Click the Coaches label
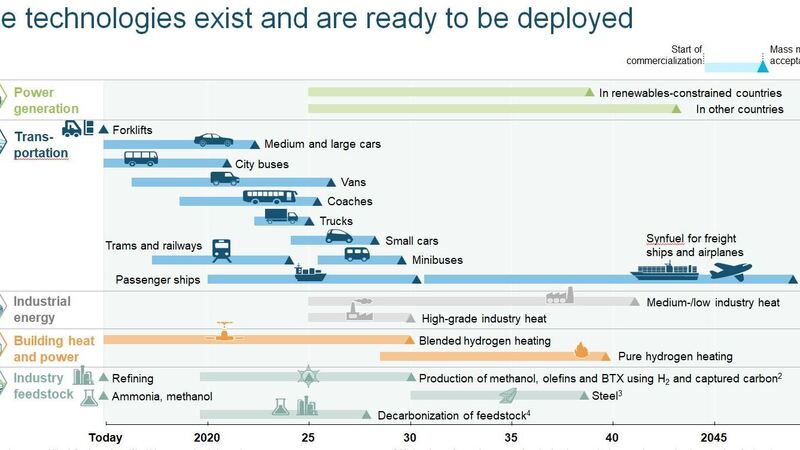Viewport: 800px width, 450px height. (349, 202)
